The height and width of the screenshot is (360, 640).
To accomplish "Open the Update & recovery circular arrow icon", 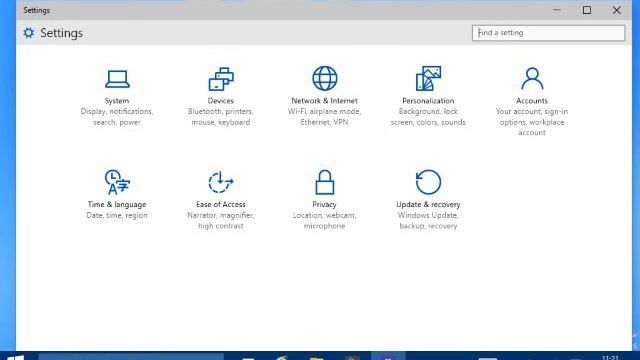I will 428,182.
